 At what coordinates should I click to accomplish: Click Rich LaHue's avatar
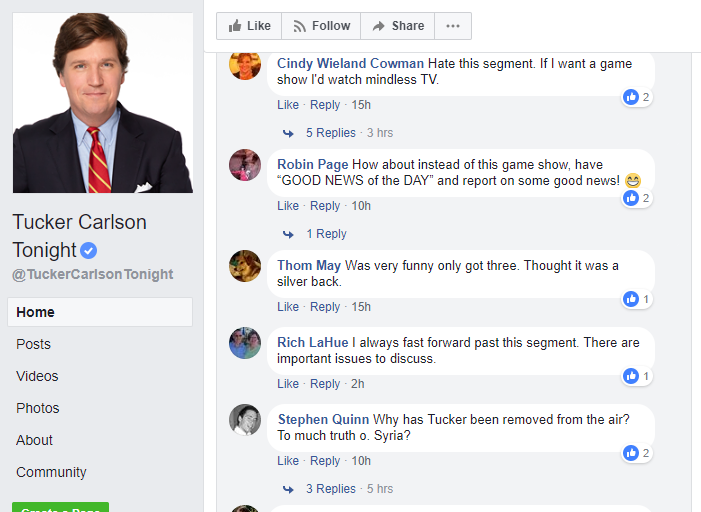(x=245, y=343)
